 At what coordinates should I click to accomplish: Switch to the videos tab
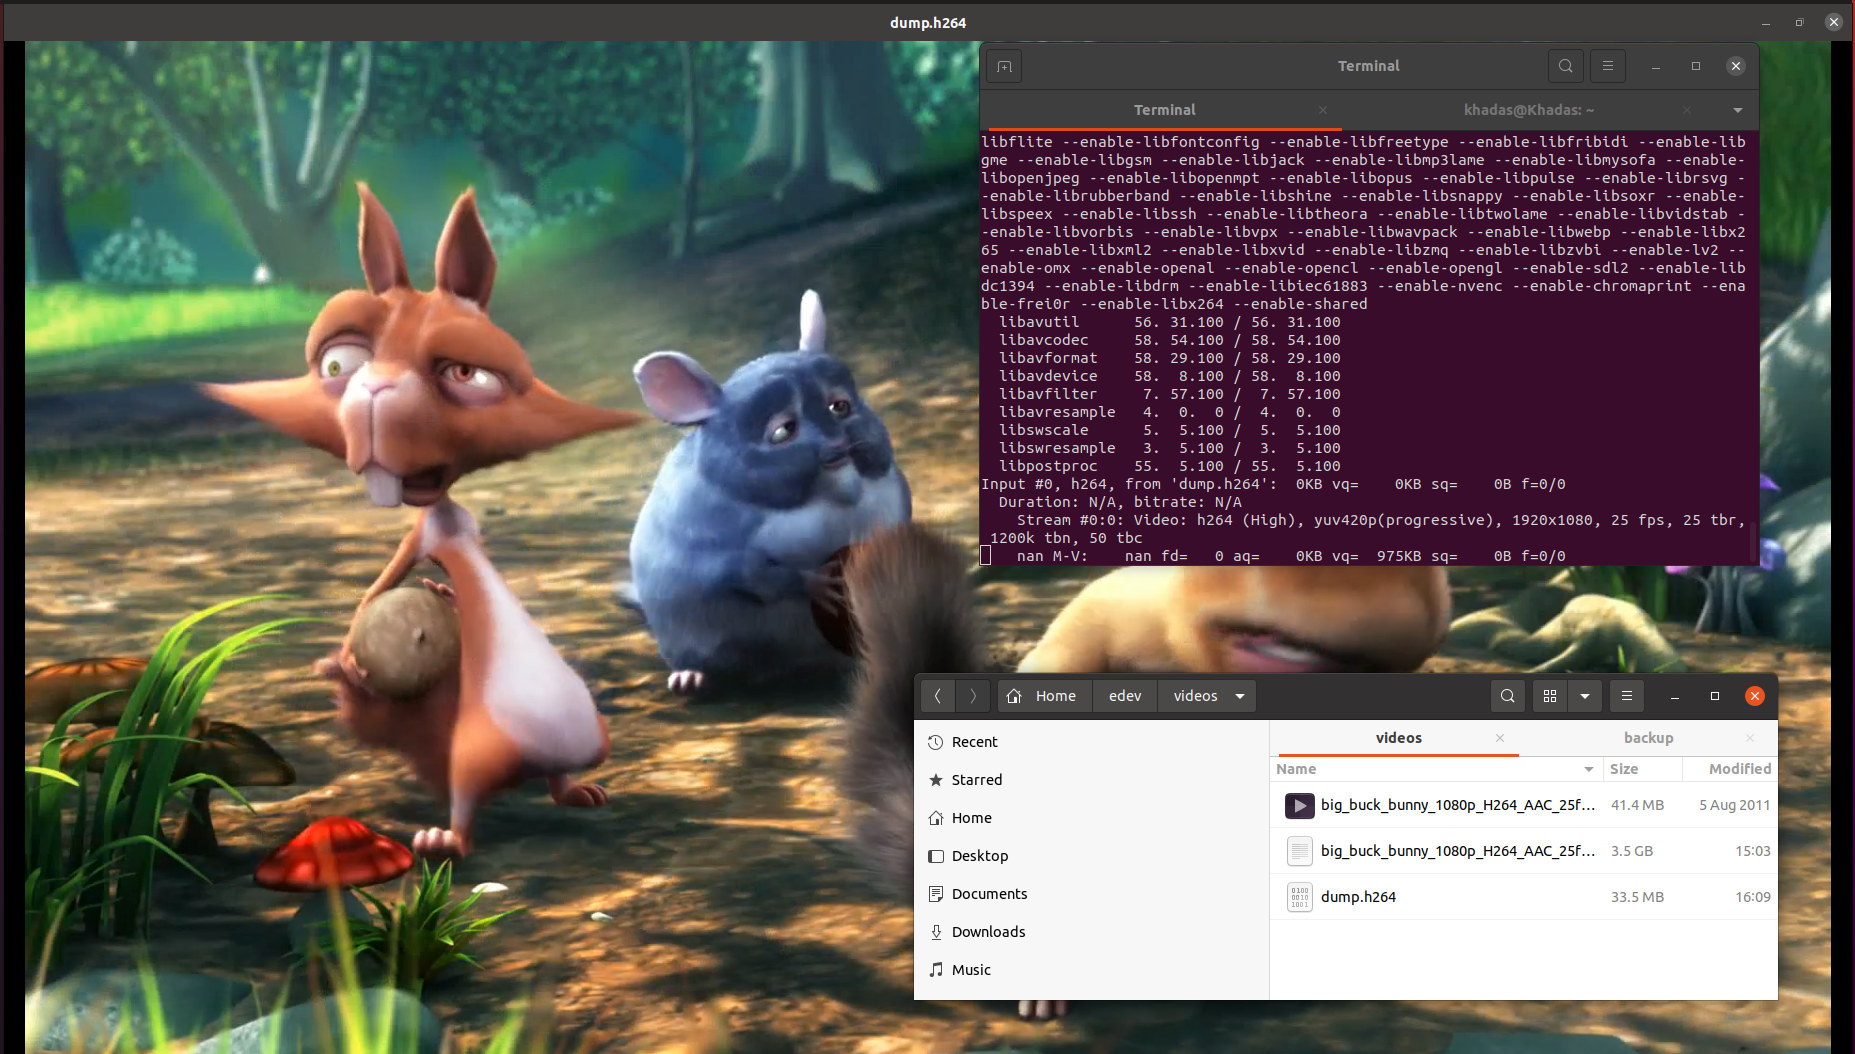click(1398, 738)
